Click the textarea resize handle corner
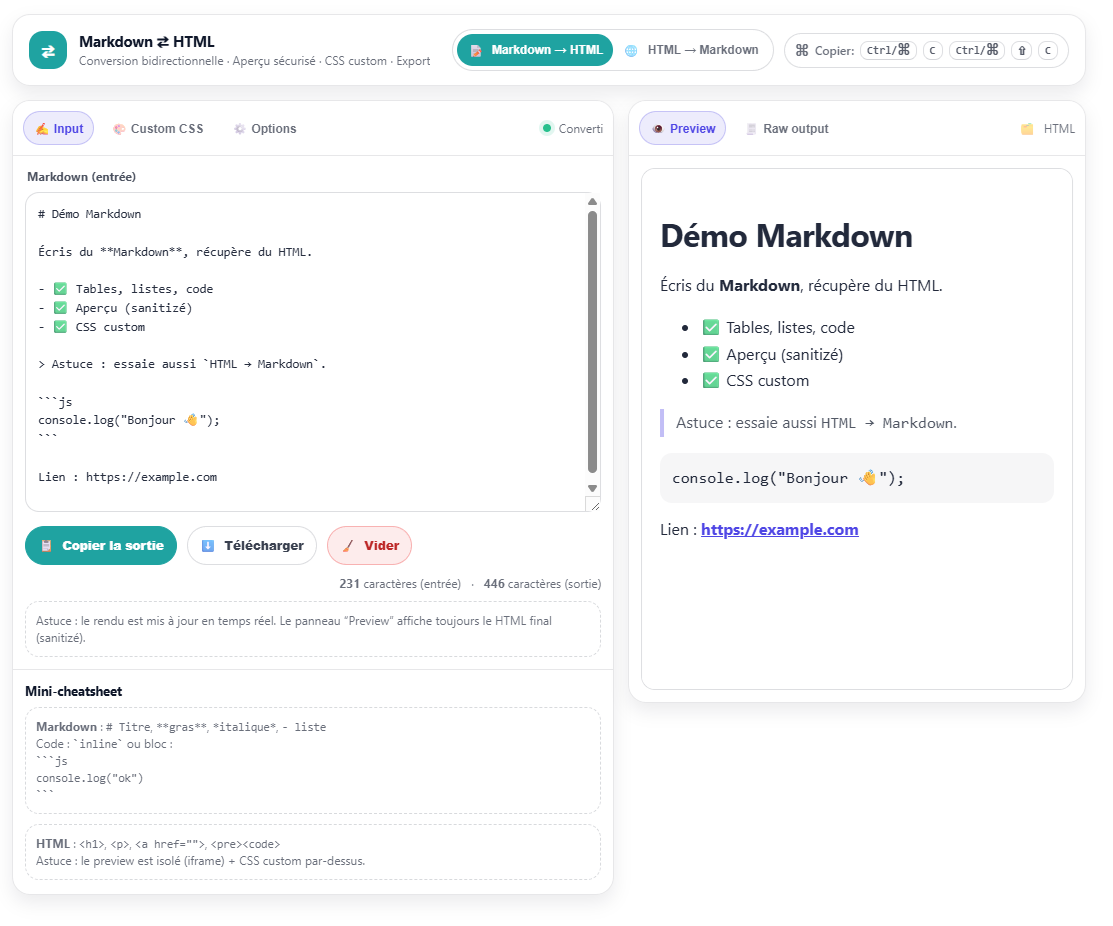This screenshot has height=926, width=1113. [593, 504]
